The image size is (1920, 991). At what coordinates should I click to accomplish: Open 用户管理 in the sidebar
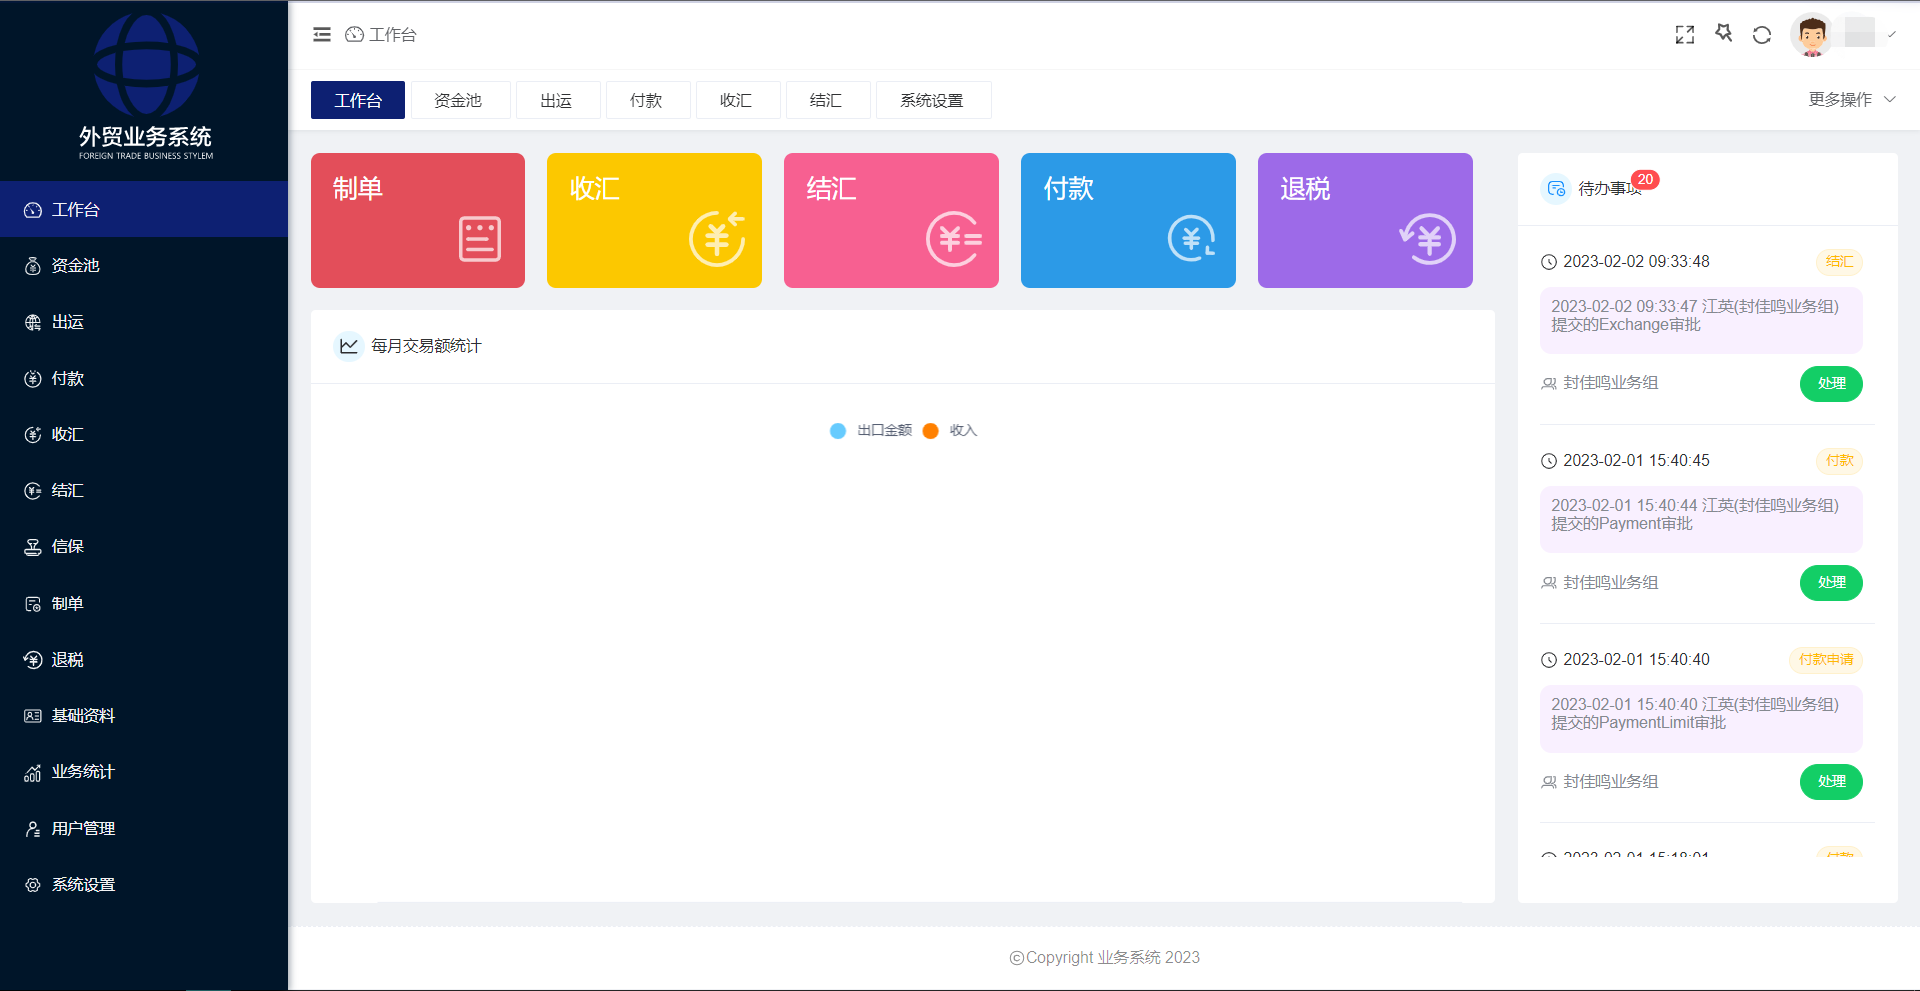pos(144,828)
